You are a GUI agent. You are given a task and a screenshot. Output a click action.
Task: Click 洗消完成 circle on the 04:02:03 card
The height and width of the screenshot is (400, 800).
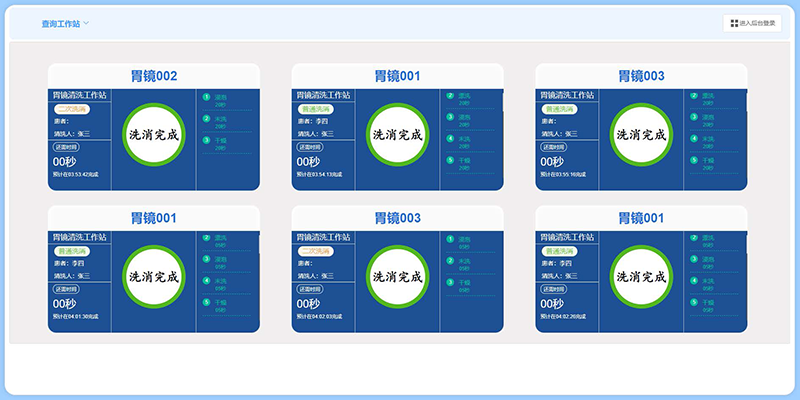[x=397, y=277]
